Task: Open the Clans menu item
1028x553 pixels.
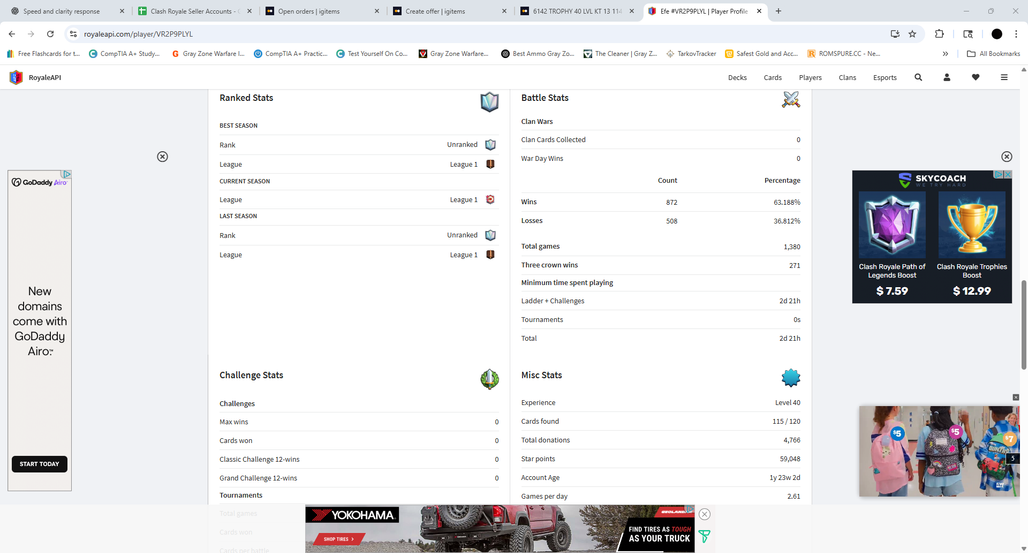Action: [847, 77]
